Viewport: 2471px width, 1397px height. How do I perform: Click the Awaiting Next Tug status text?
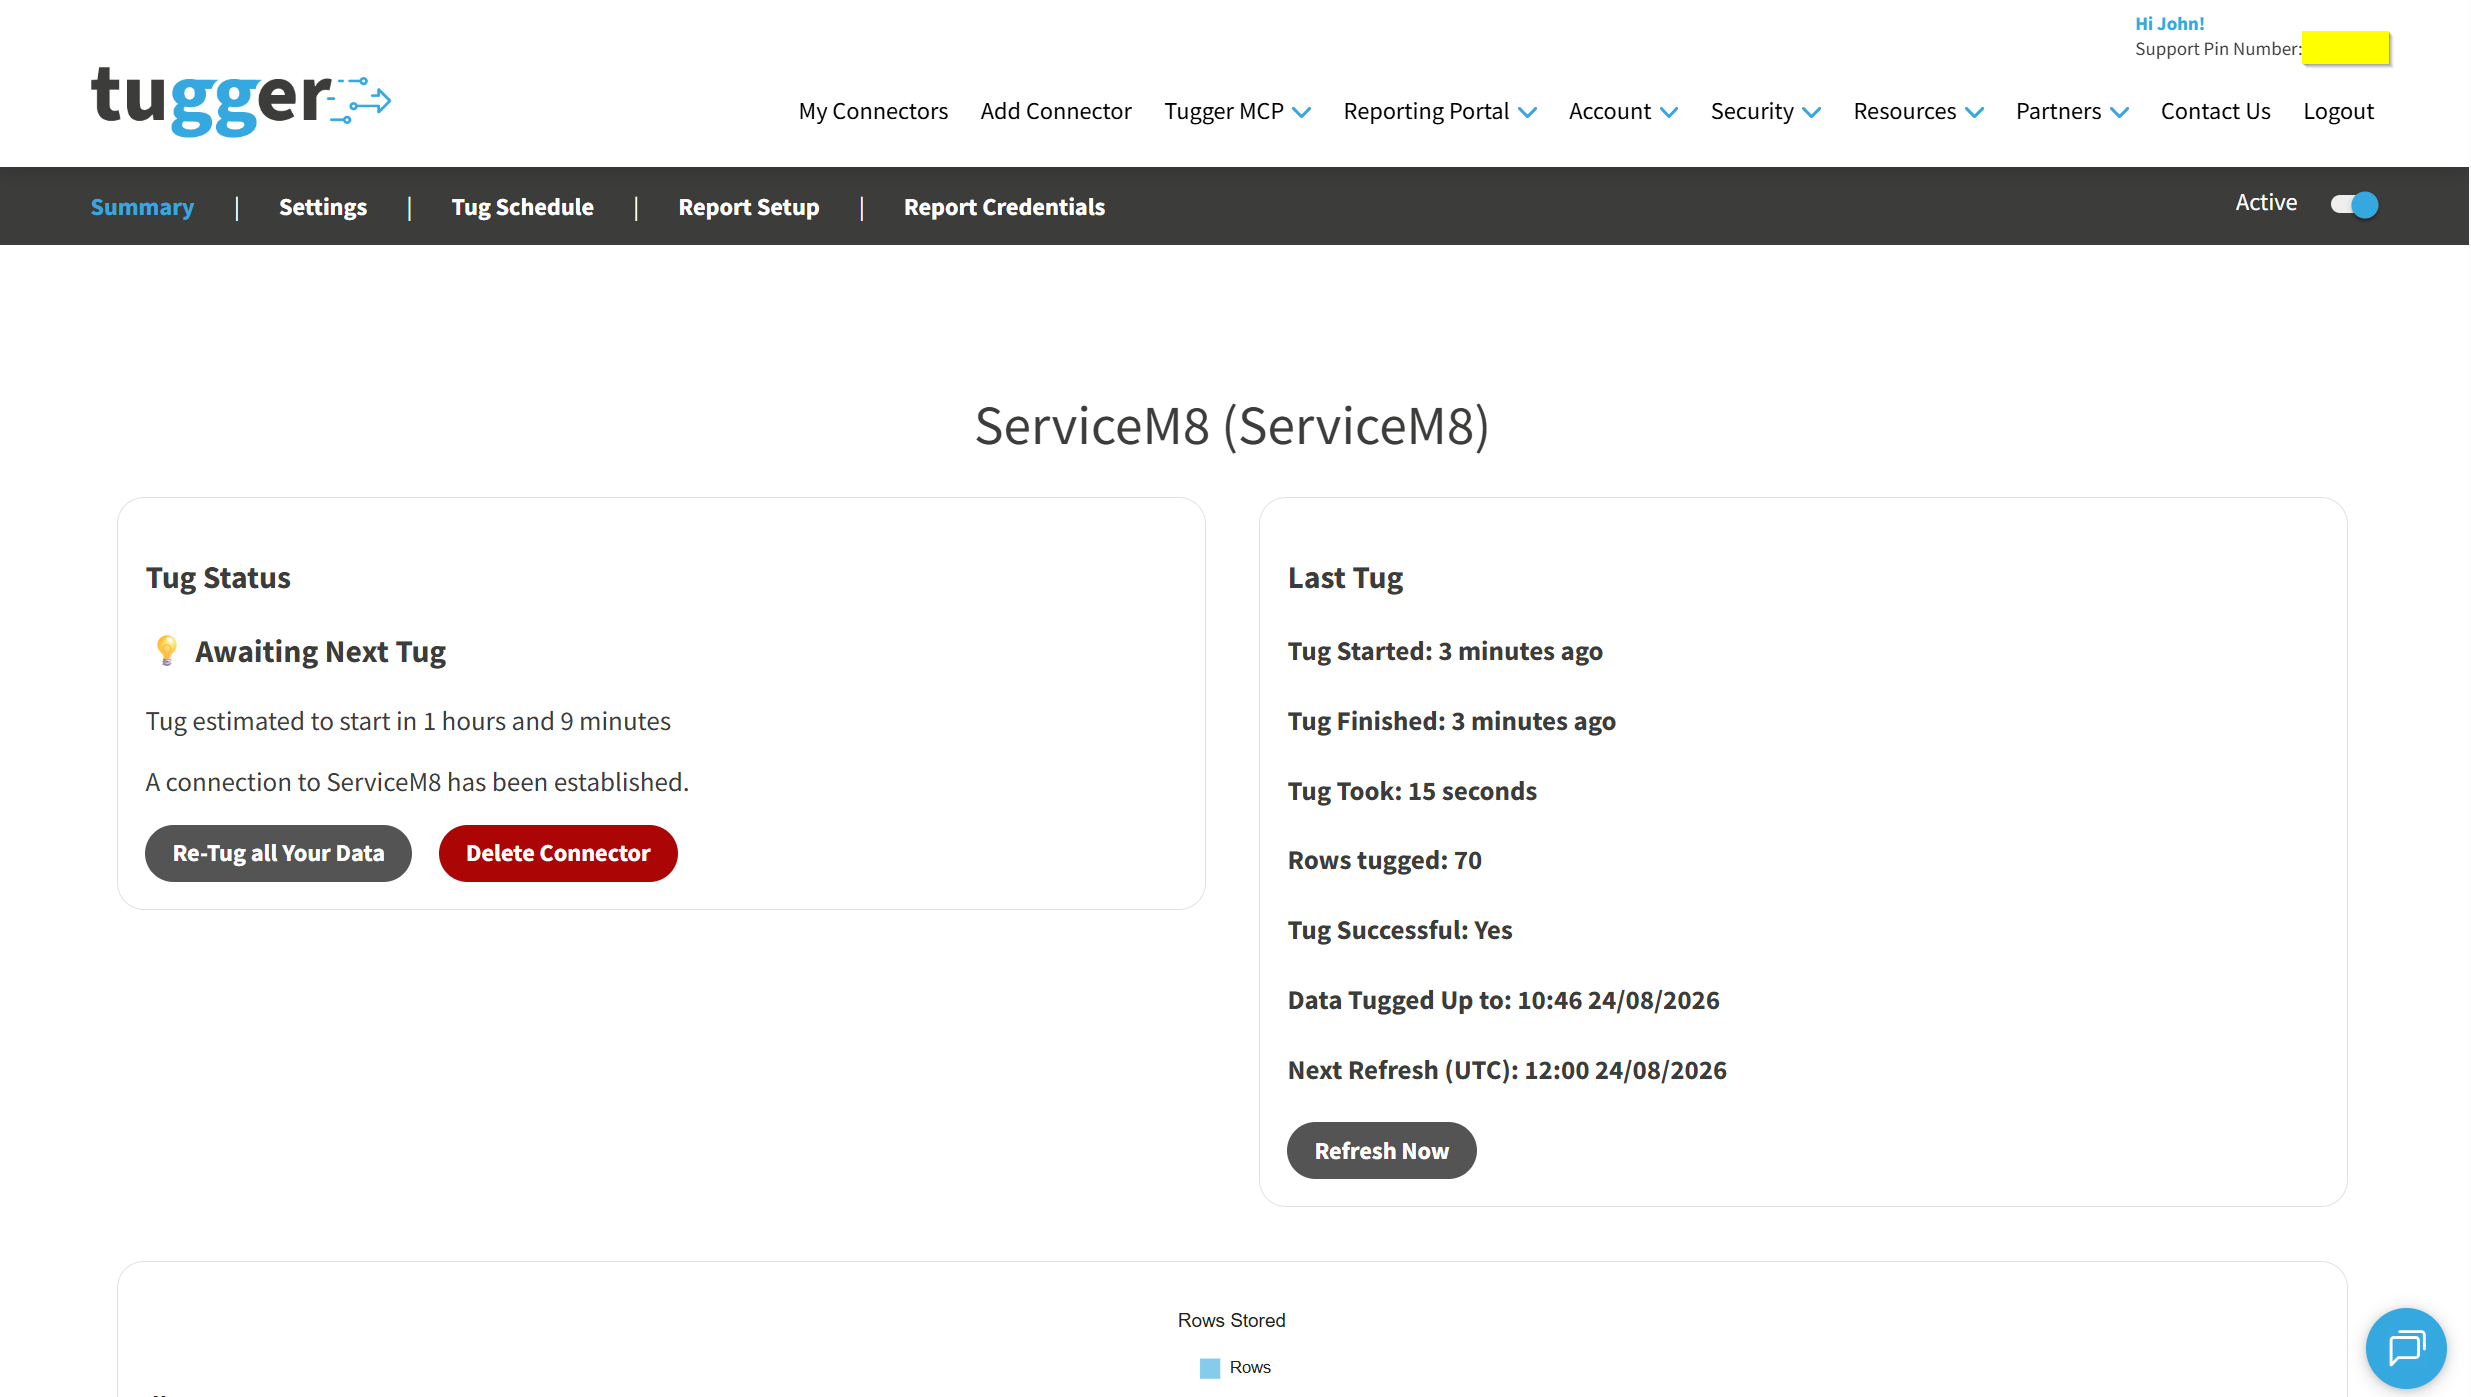(x=320, y=652)
